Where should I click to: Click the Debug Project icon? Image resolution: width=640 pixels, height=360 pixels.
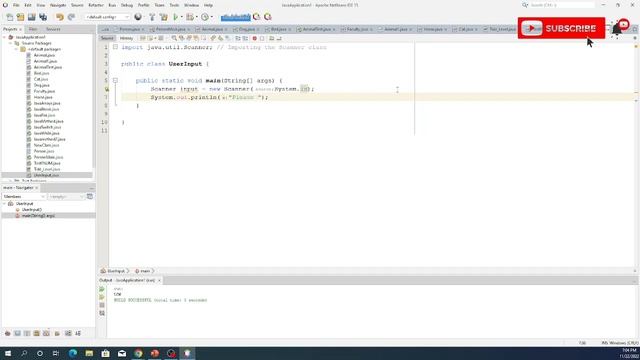coord(190,17)
